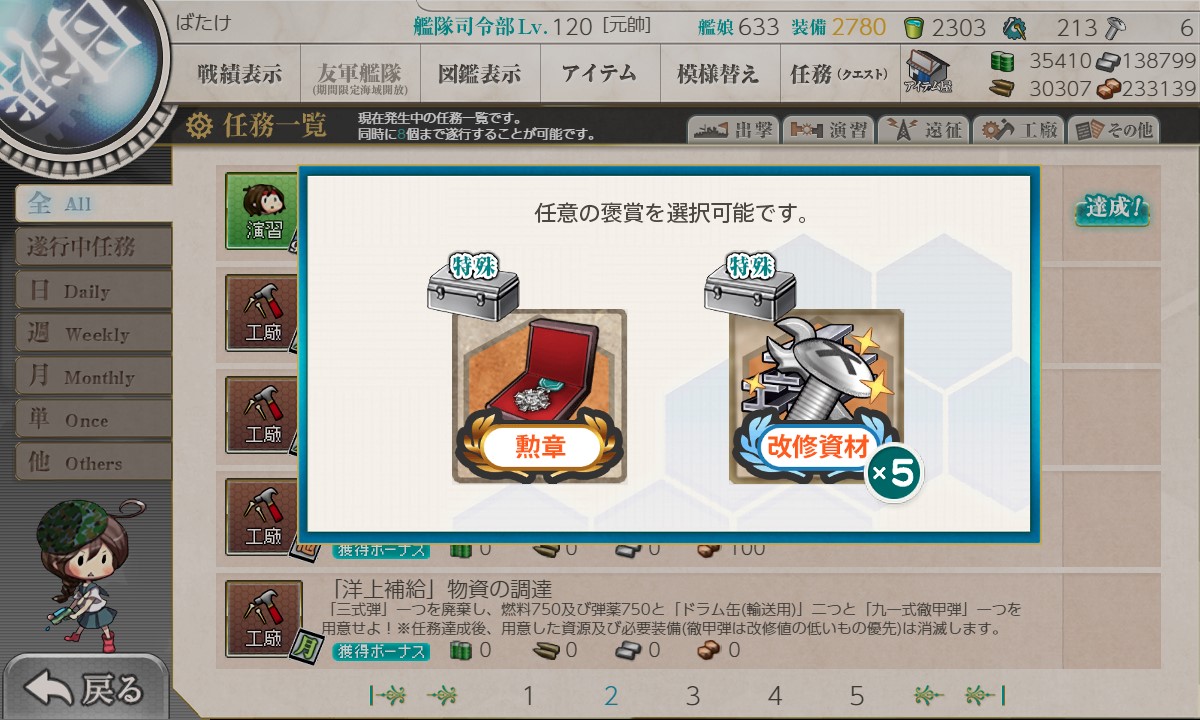Go to quest page 3
Image resolution: width=1200 pixels, height=720 pixels.
[693, 696]
